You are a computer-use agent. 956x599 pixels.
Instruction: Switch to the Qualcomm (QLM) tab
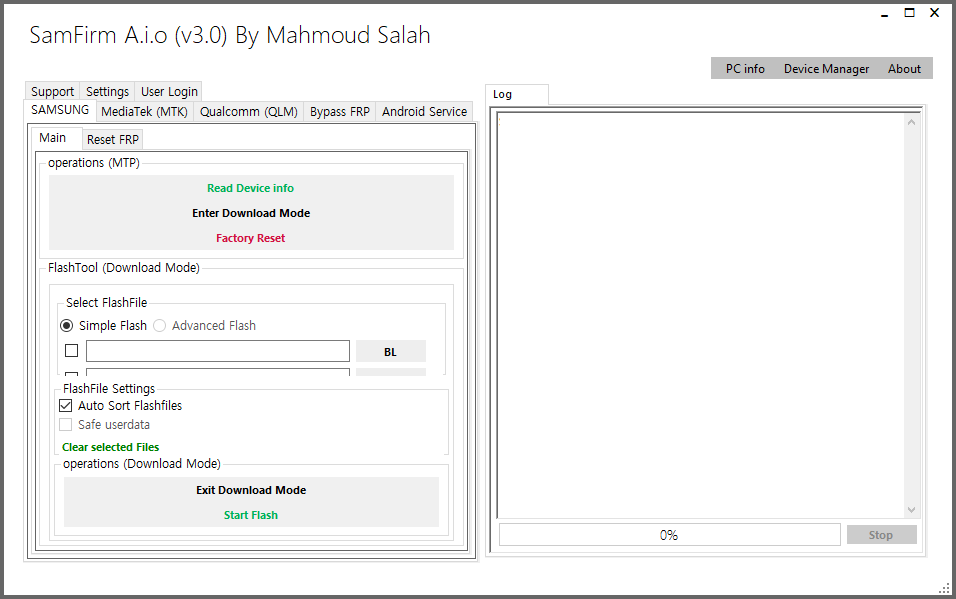[x=249, y=112]
